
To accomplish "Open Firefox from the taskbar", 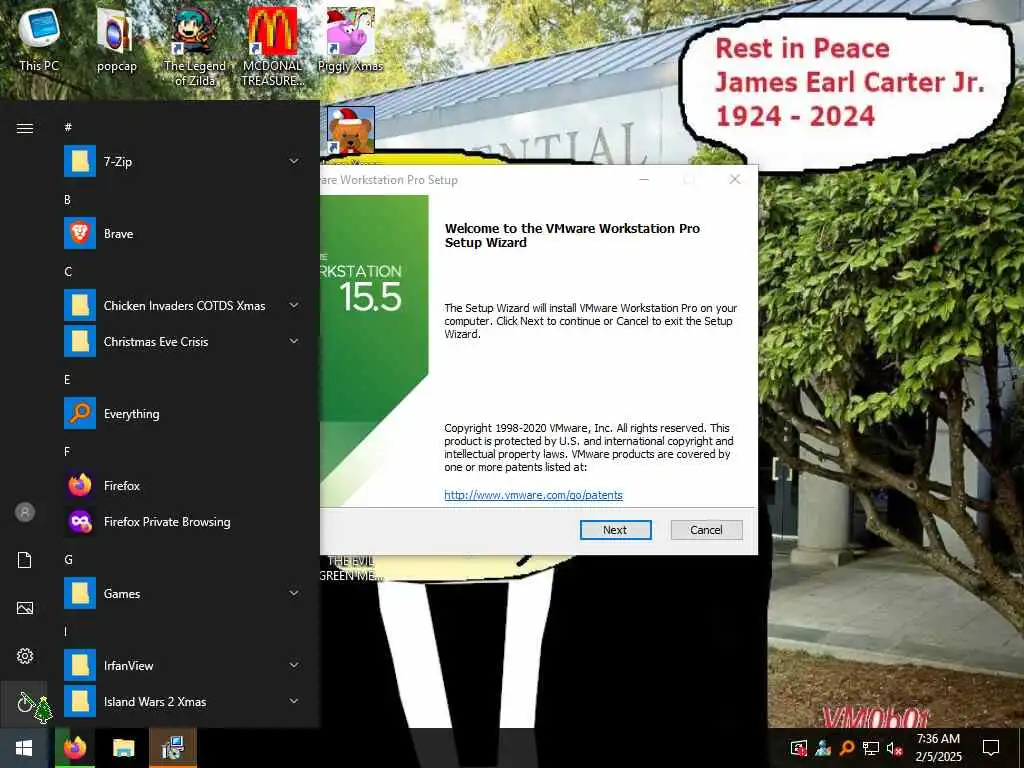I will point(74,748).
